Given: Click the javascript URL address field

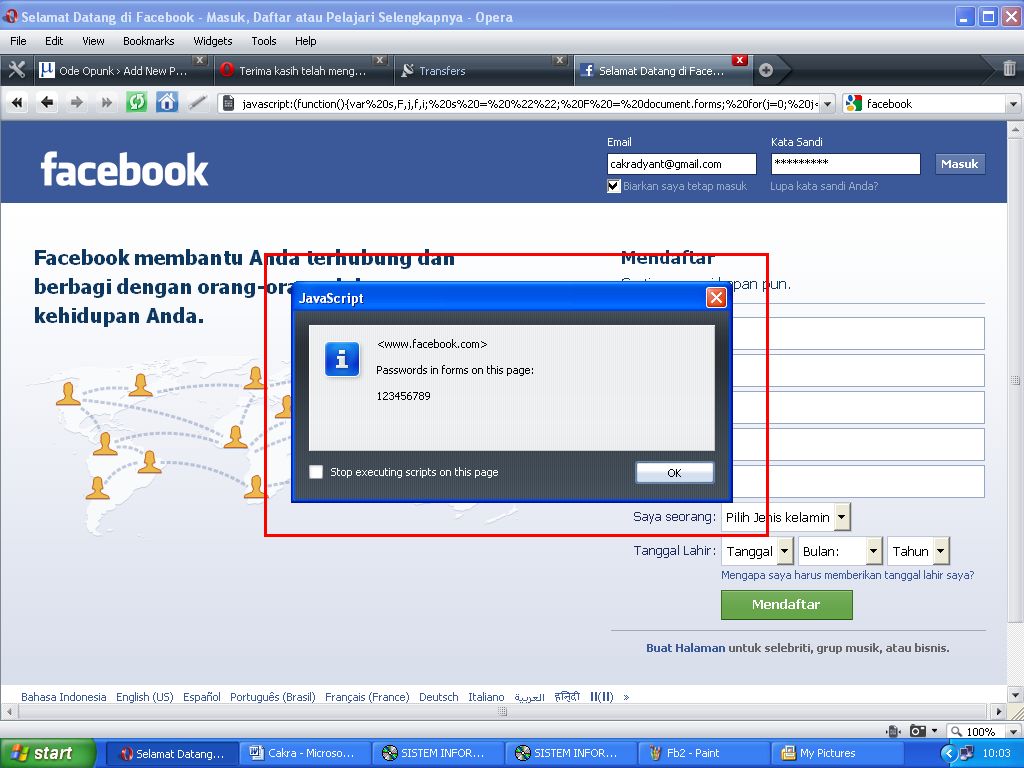Looking at the screenshot, I should pyautogui.click(x=529, y=103).
